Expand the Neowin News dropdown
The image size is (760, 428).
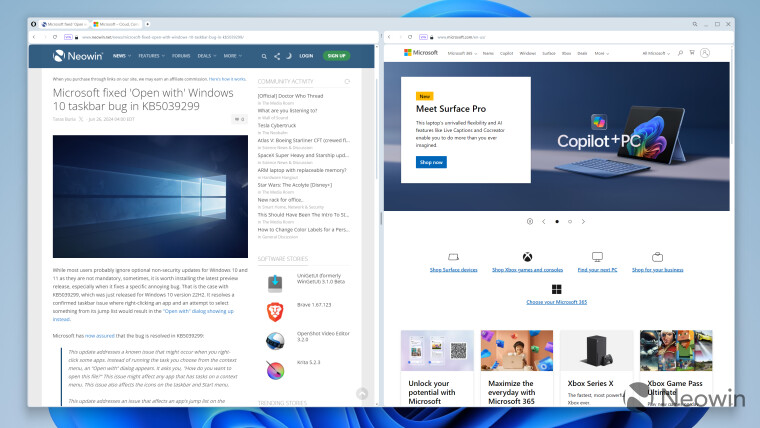pyautogui.click(x=121, y=56)
